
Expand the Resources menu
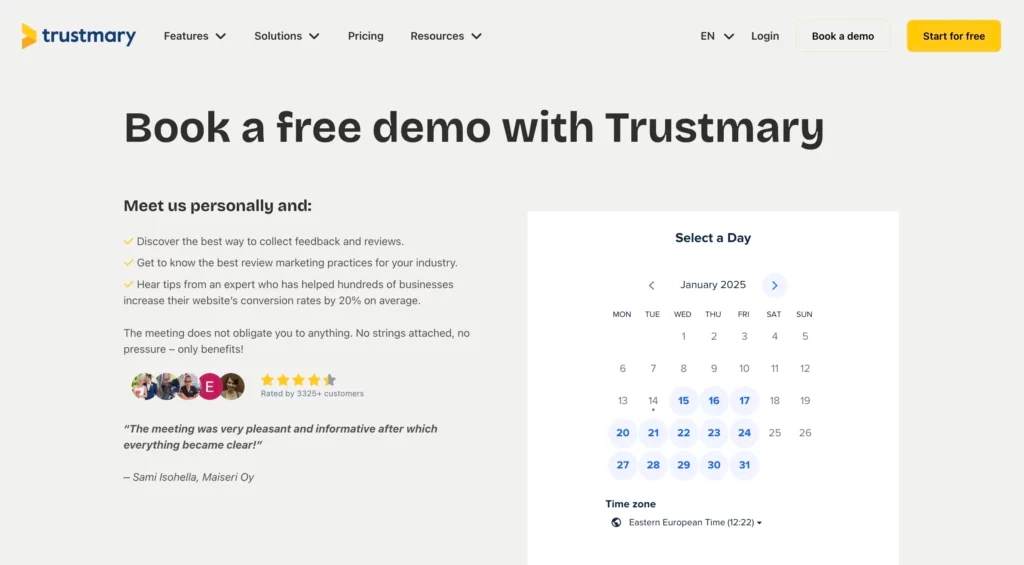(446, 36)
